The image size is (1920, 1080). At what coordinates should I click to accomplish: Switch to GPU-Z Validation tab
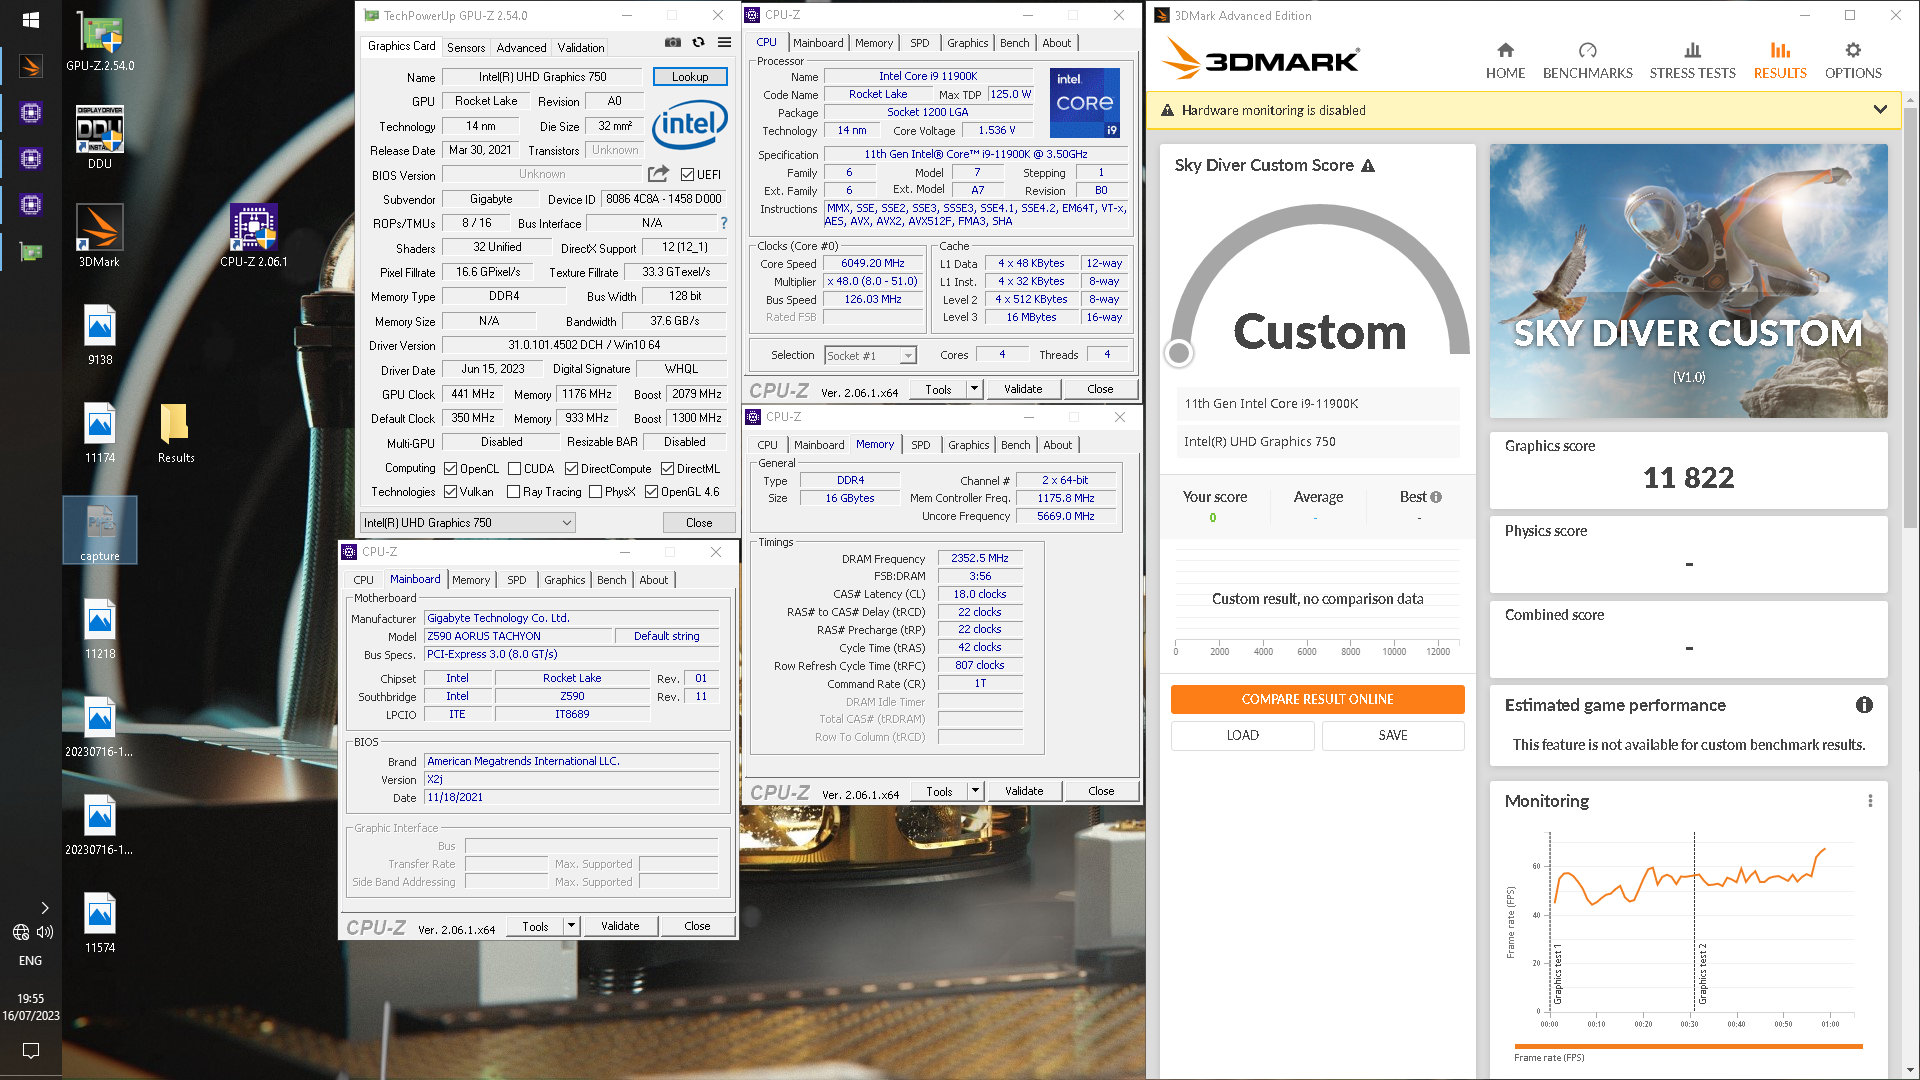pos(581,47)
